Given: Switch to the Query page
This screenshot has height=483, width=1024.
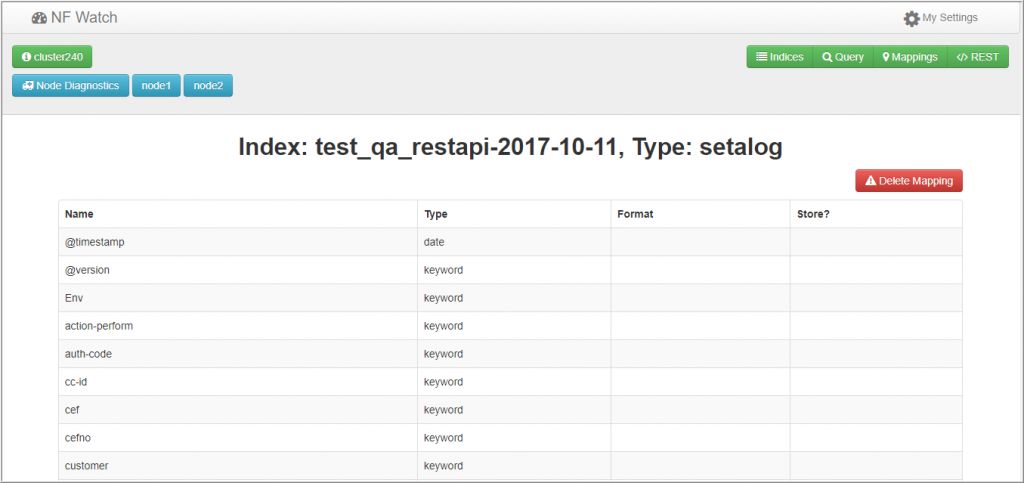Looking at the screenshot, I should (842, 57).
